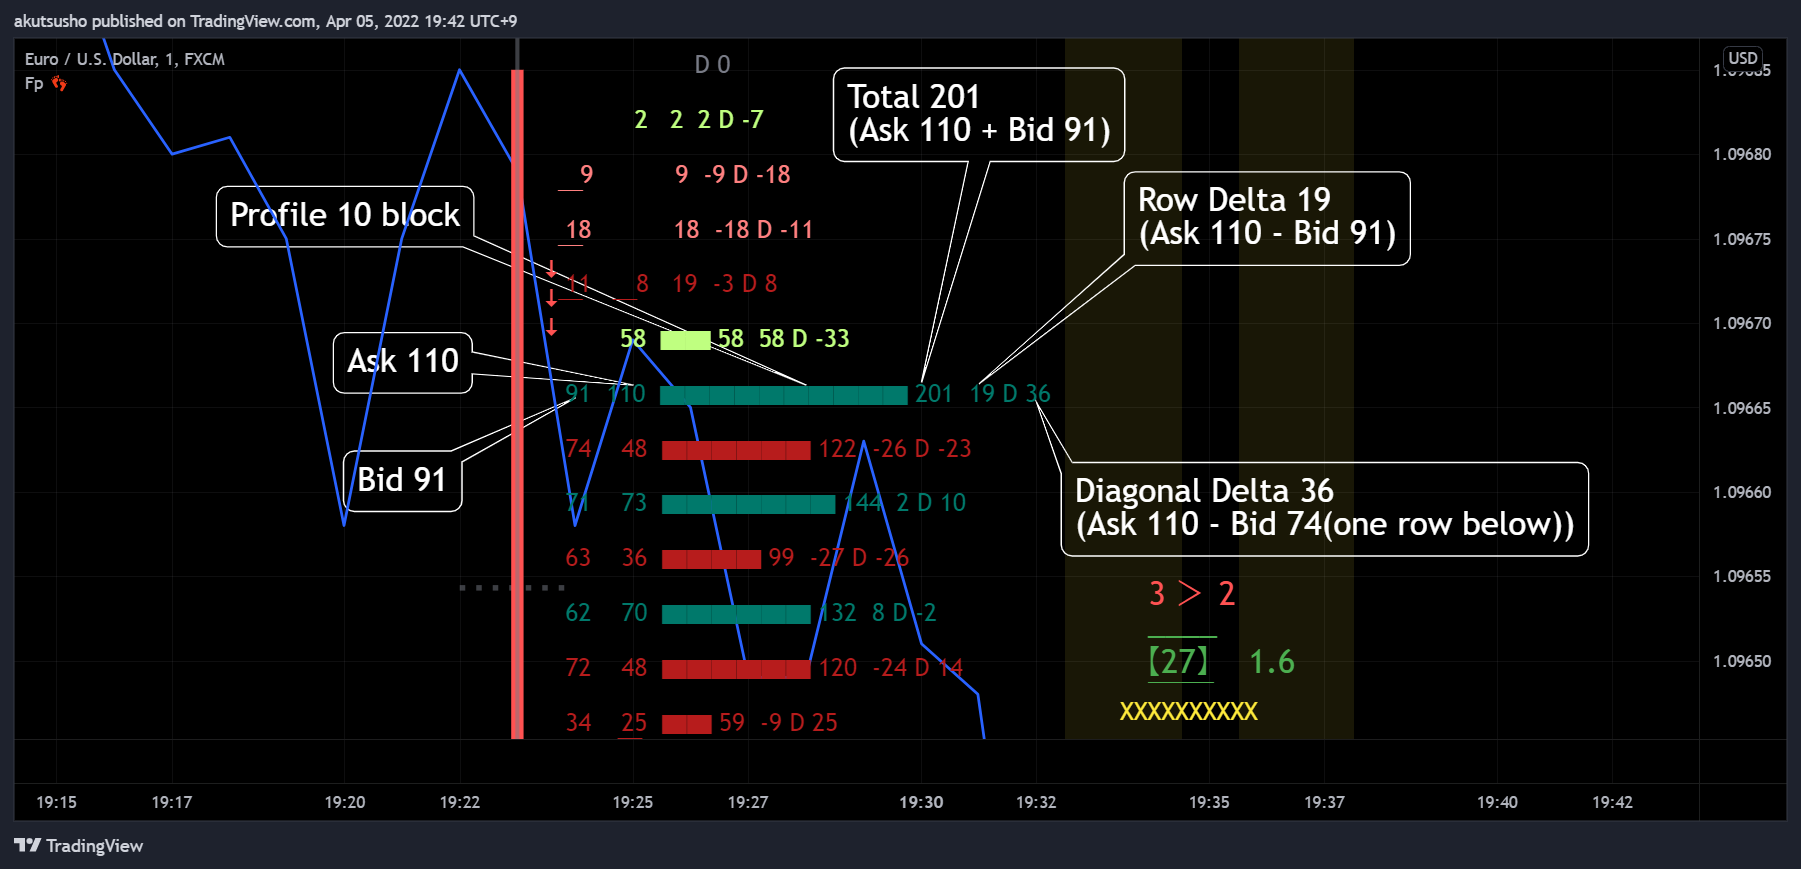The image size is (1801, 869).
Task: Click the '-9 D -18' row text
Action: [747, 175]
